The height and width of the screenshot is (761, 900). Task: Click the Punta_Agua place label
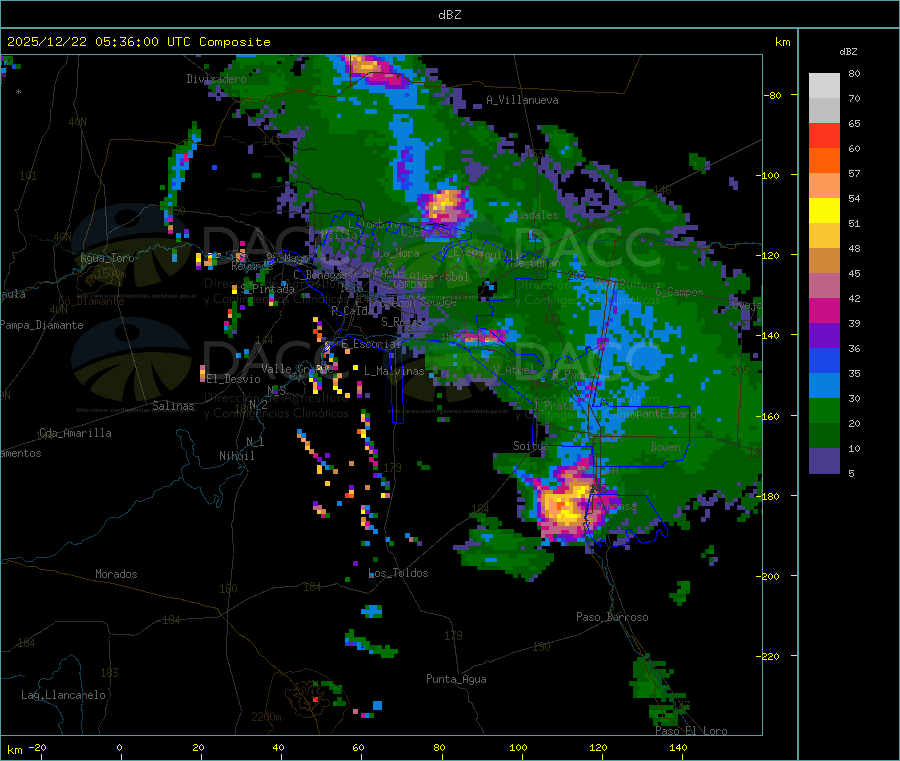pos(456,679)
